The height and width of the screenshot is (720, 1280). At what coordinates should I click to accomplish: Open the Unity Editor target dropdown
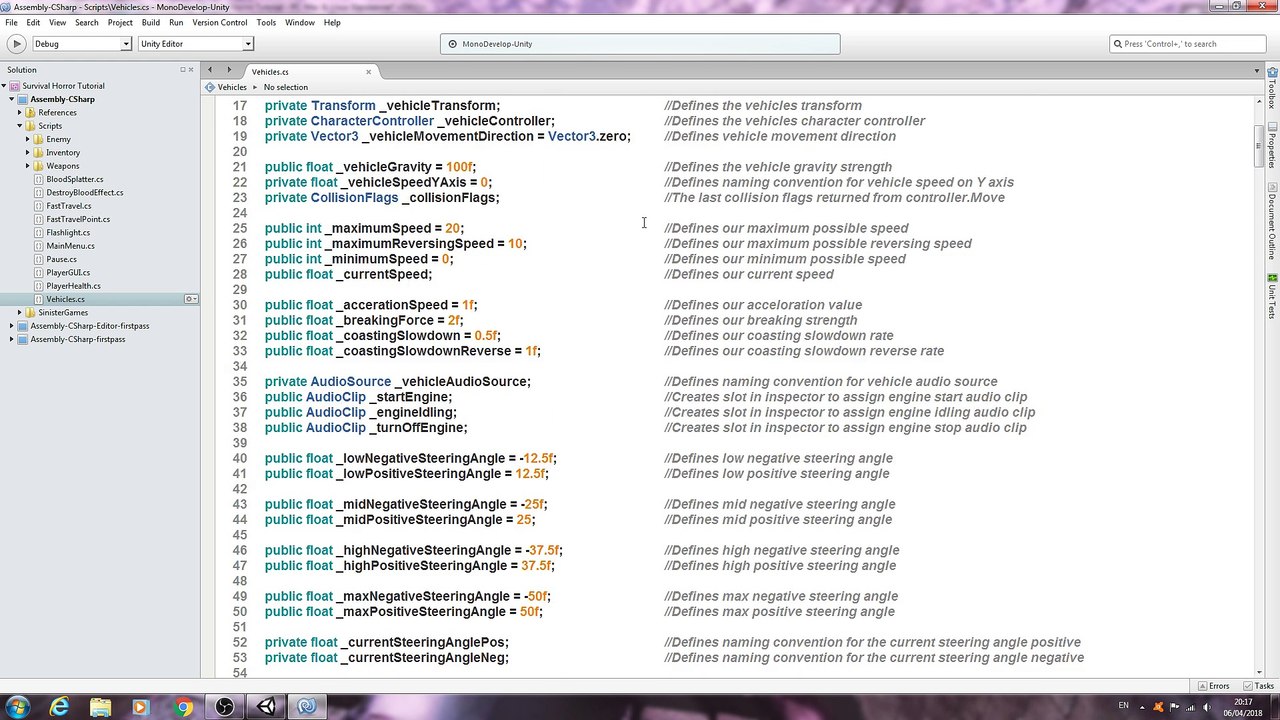(x=195, y=44)
